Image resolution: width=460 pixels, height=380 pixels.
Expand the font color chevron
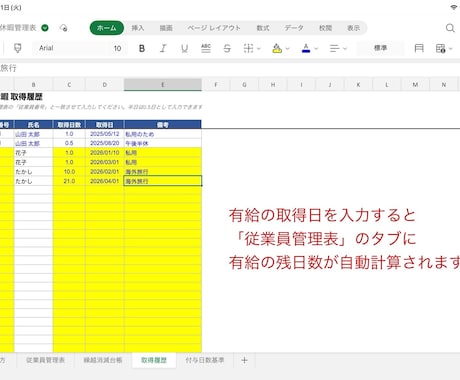316,49
